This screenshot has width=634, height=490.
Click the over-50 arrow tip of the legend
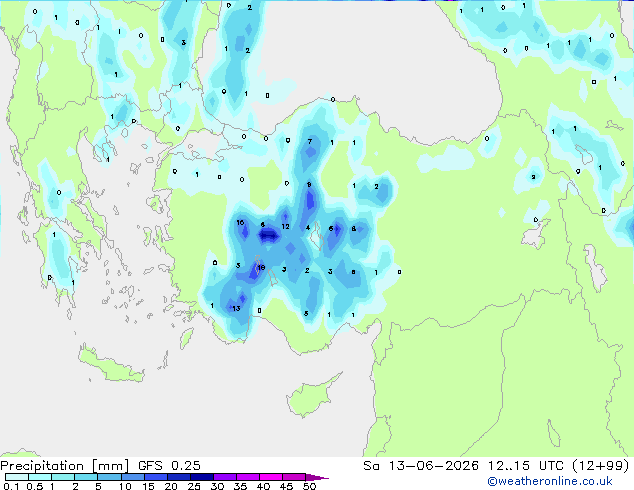[x=317, y=477]
